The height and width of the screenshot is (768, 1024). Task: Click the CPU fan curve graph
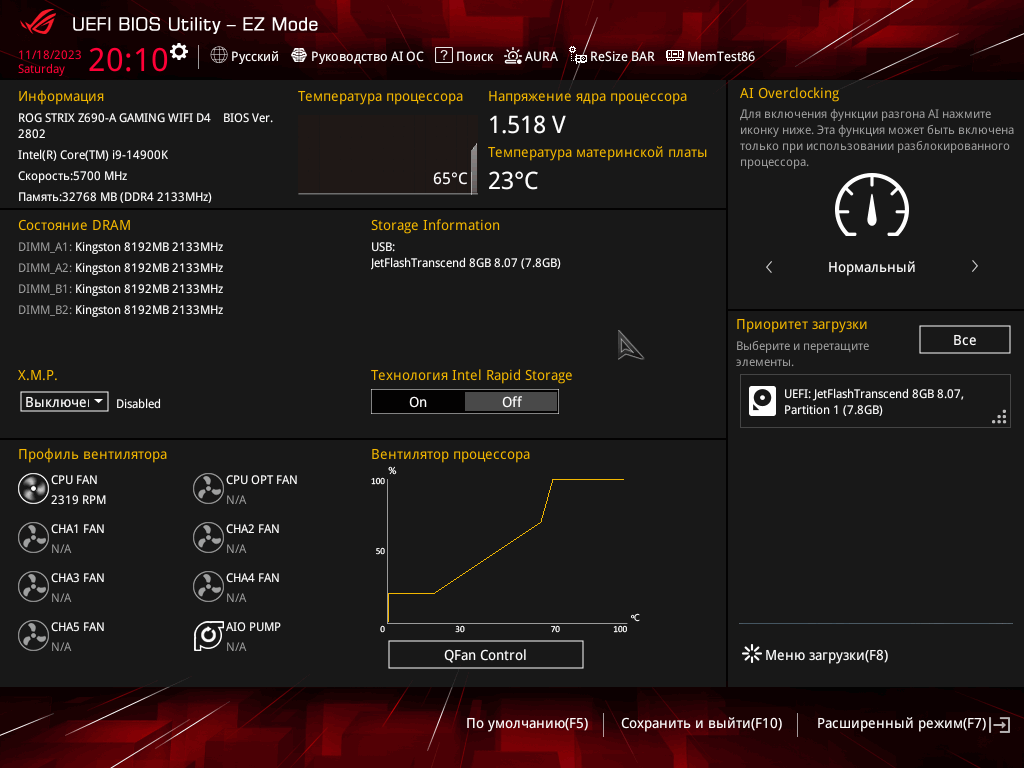[505, 551]
